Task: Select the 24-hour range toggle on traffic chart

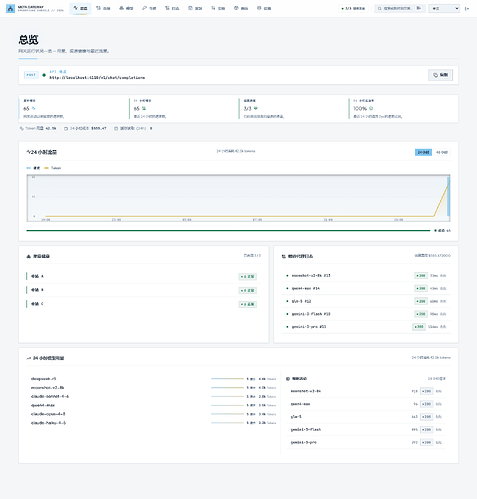Action: click(423, 152)
